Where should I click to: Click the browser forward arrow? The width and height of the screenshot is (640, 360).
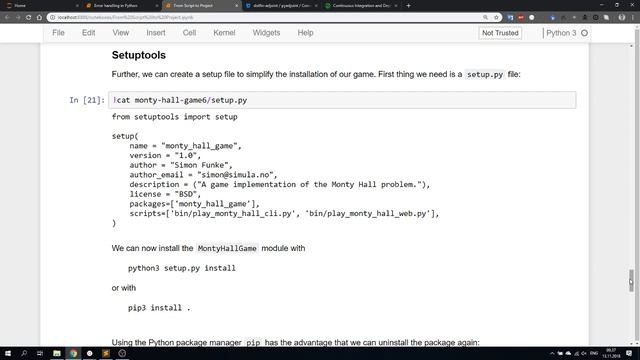[x=18, y=18]
